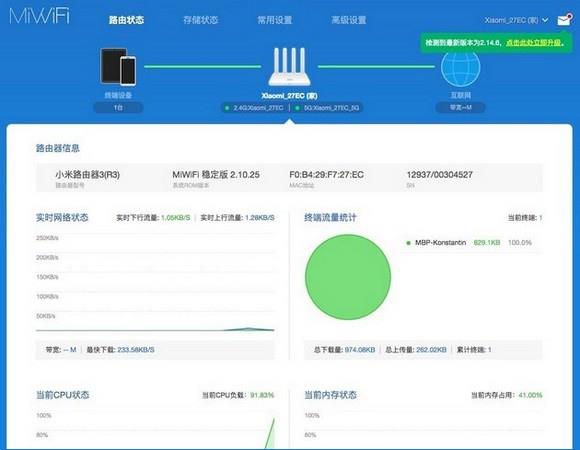580x450 pixels.
Task: Click the 250KB/s axis label
Action: (47, 238)
